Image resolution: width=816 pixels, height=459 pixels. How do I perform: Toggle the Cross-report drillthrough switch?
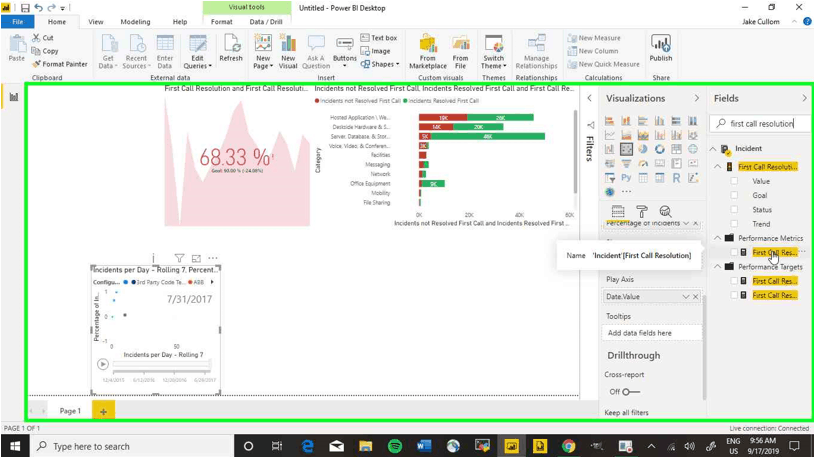coord(631,392)
